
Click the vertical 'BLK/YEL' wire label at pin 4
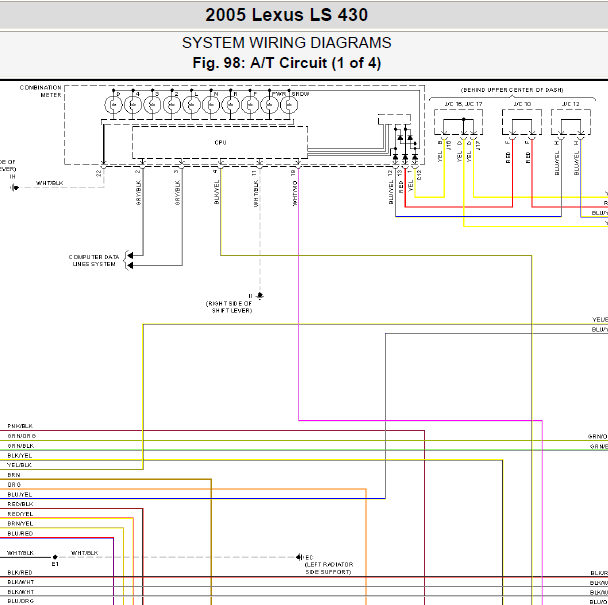(217, 192)
